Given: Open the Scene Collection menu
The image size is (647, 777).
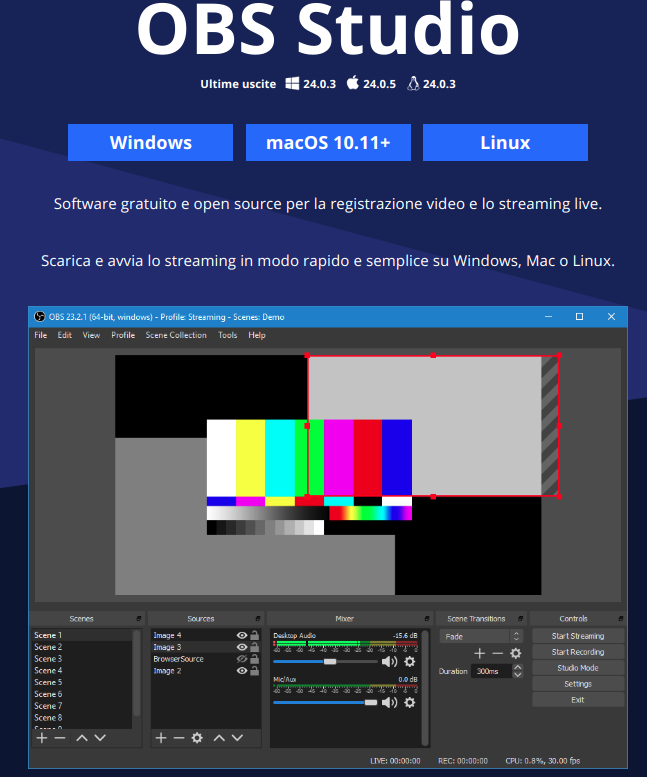Looking at the screenshot, I should click(x=176, y=335).
